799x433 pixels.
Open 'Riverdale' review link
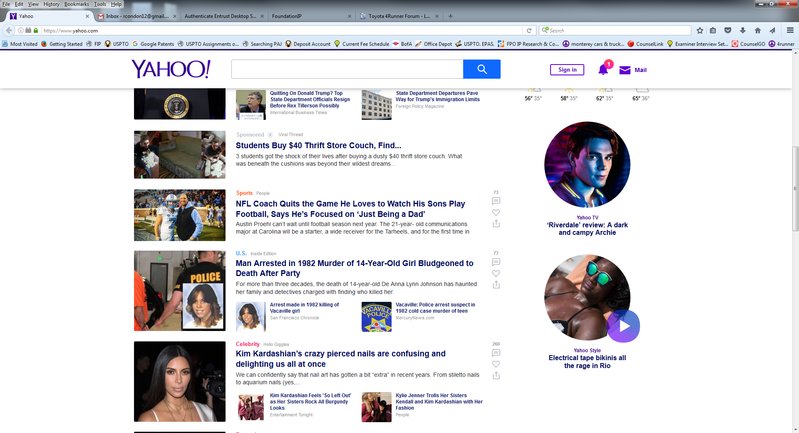coord(587,229)
